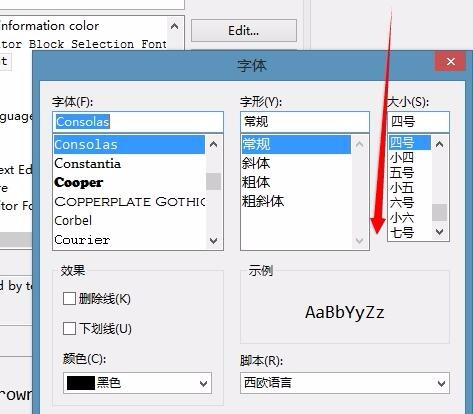Click the Edit... button behind the dialog
This screenshot has width=473, height=414.
coord(244,31)
